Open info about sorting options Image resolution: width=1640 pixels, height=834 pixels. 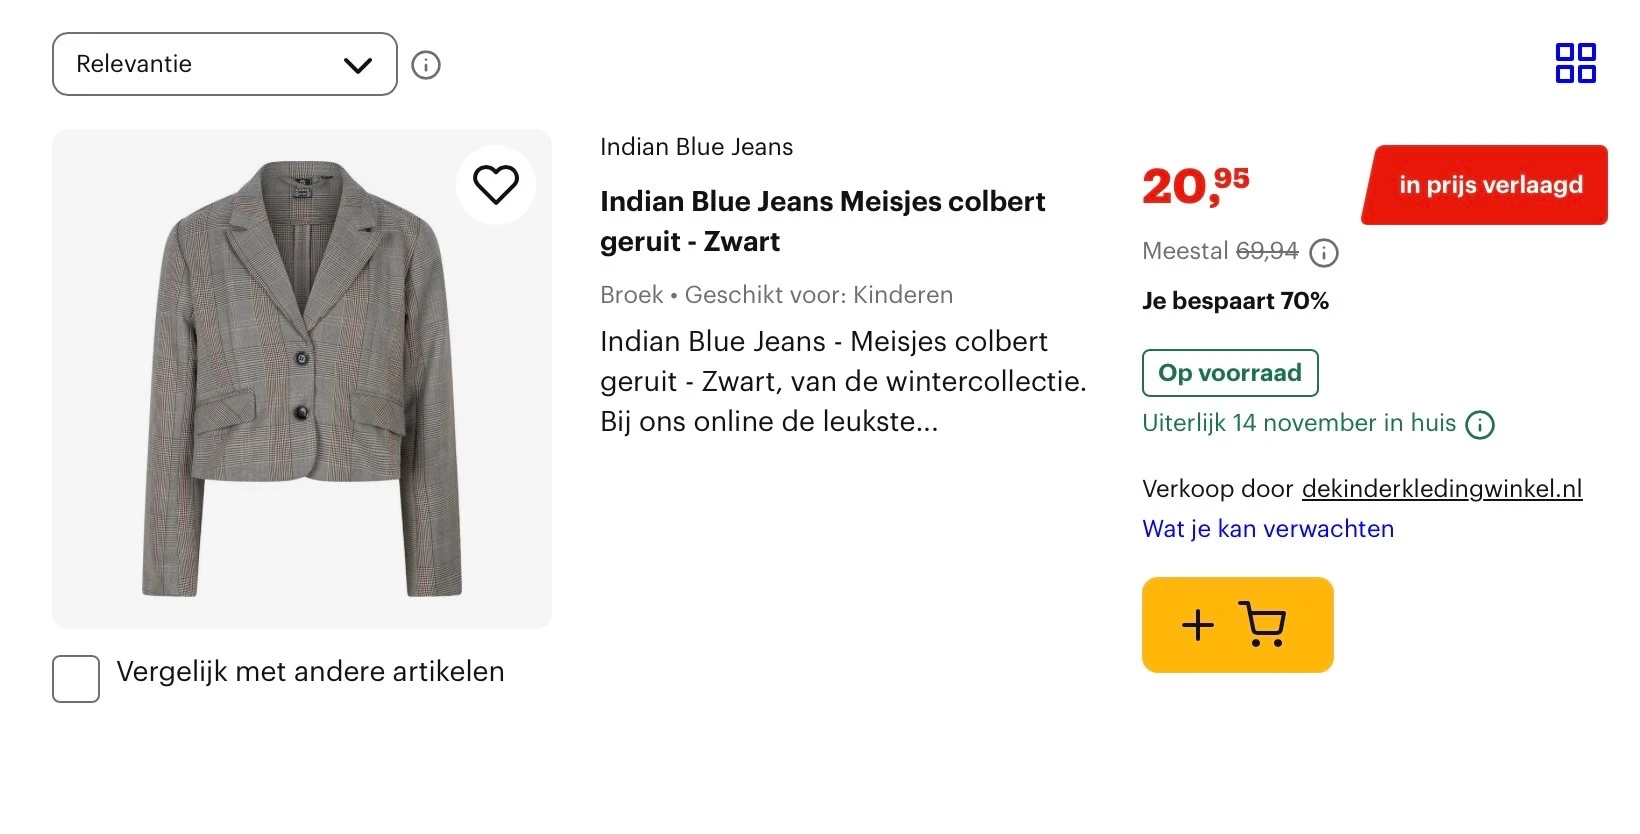tap(427, 64)
